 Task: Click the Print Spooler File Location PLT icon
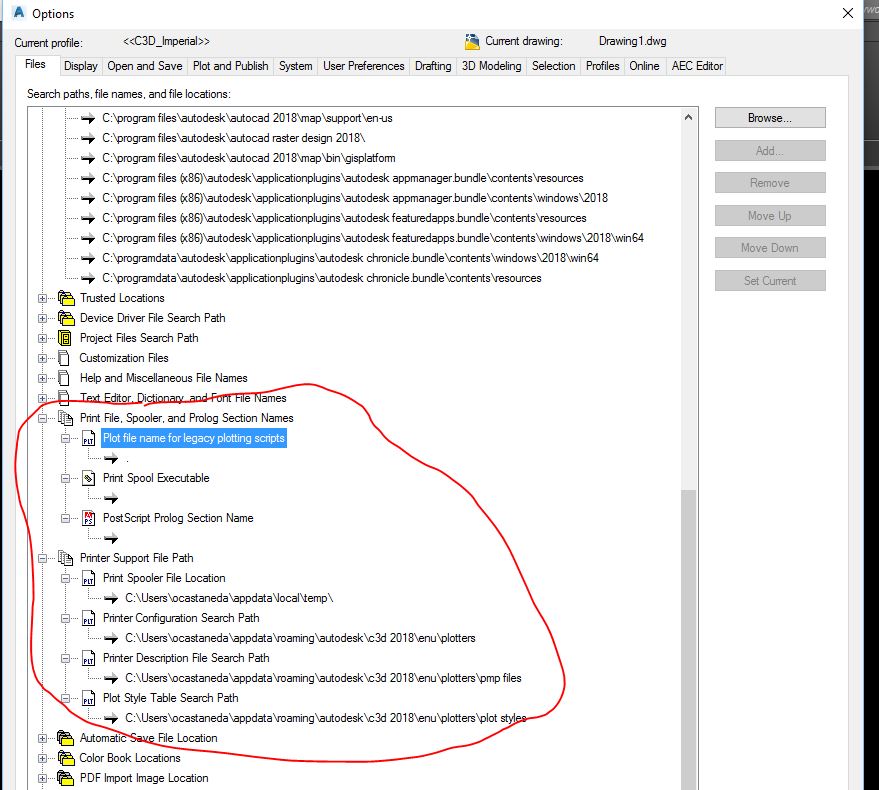[x=89, y=578]
